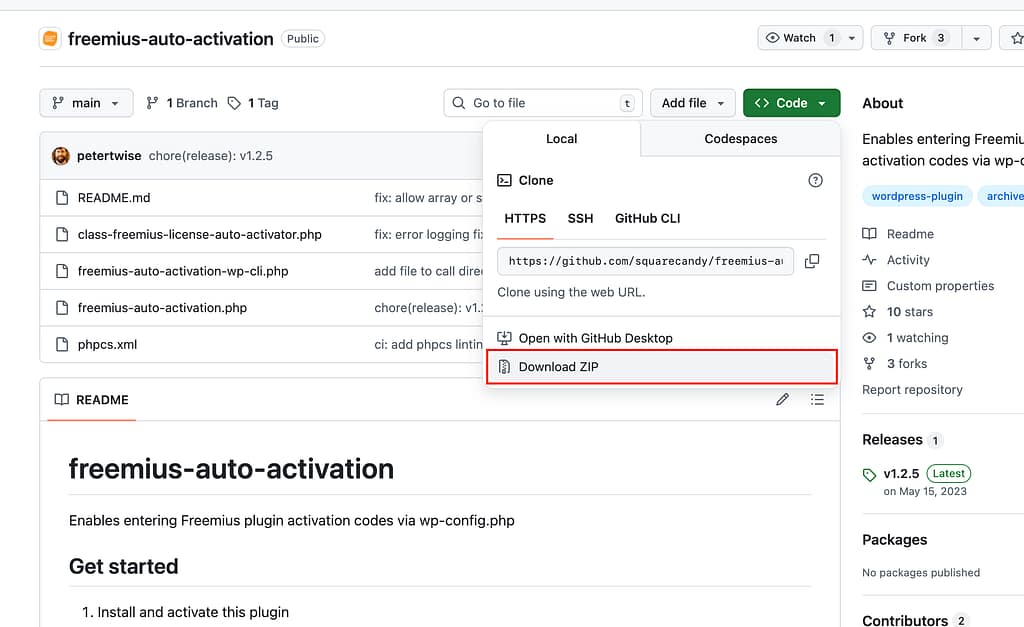Click the commit message 'fix: allow array or s'
The width and height of the screenshot is (1024, 627).
tap(428, 197)
